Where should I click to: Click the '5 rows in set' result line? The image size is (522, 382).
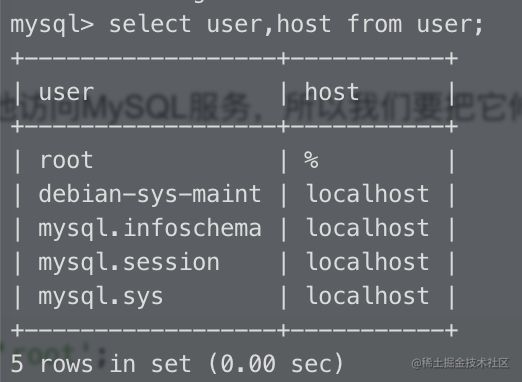pyautogui.click(x=101, y=363)
